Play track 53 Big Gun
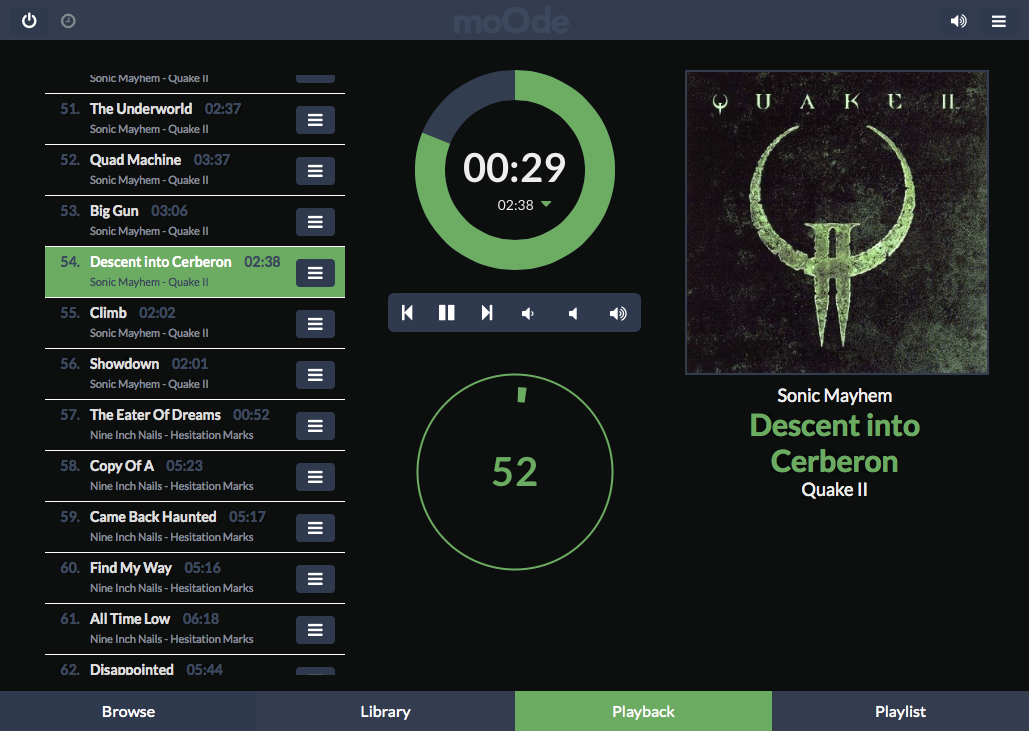This screenshot has height=731, width=1029. pos(195,221)
